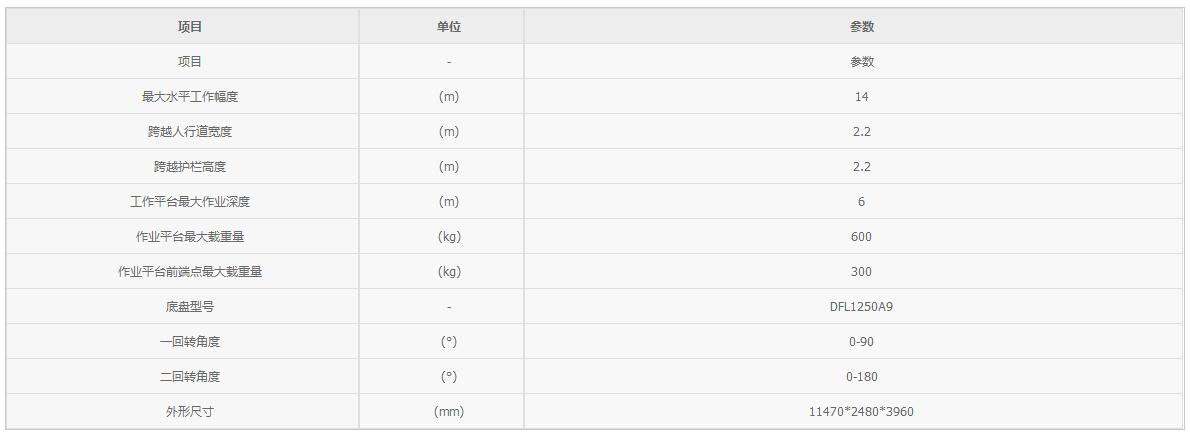Select the dimensions 11470*2480*3960 cell
The width and height of the screenshot is (1190, 437).
click(861, 412)
